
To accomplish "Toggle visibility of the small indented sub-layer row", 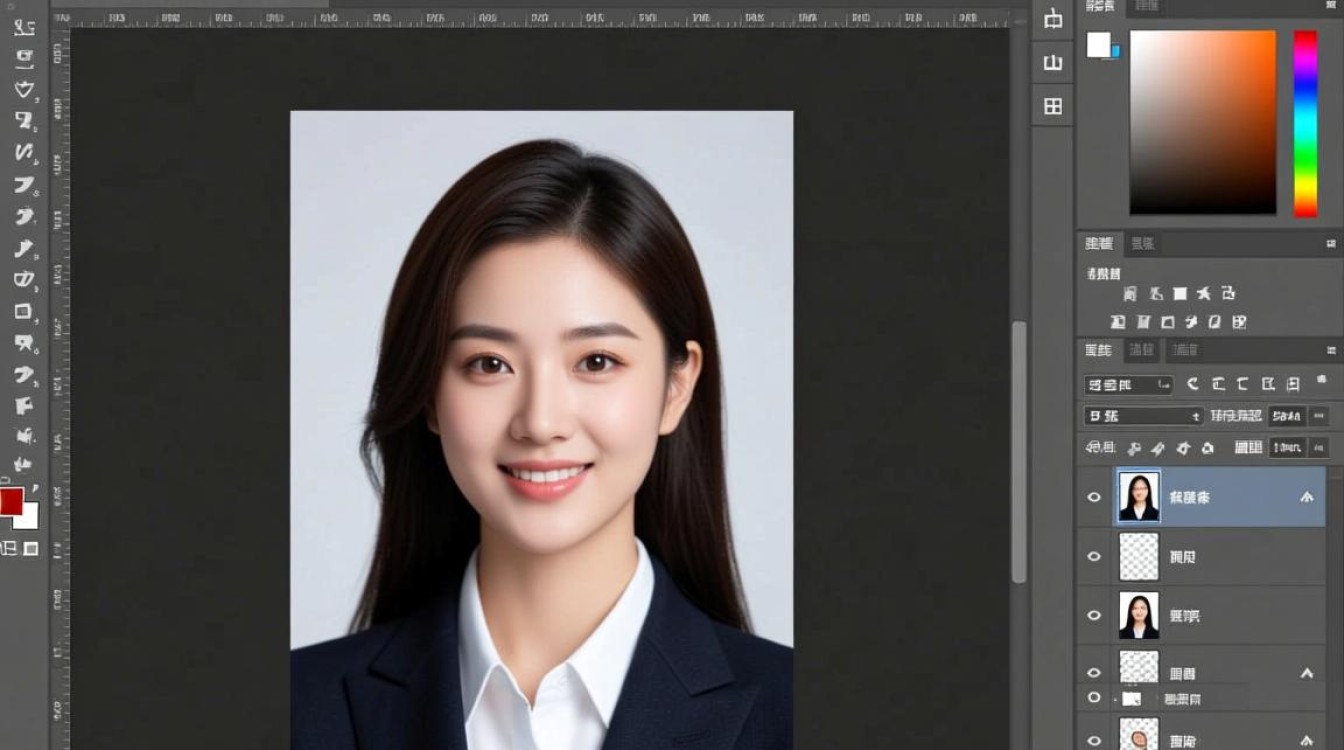I will [x=1094, y=698].
